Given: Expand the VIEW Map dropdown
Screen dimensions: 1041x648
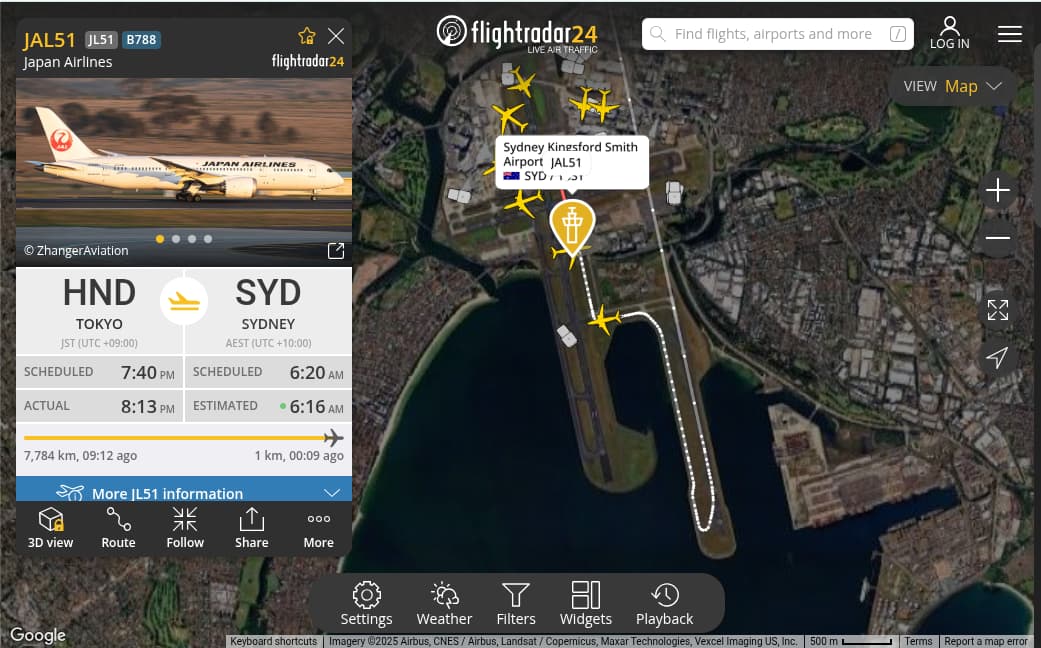Looking at the screenshot, I should pyautogui.click(x=952, y=86).
